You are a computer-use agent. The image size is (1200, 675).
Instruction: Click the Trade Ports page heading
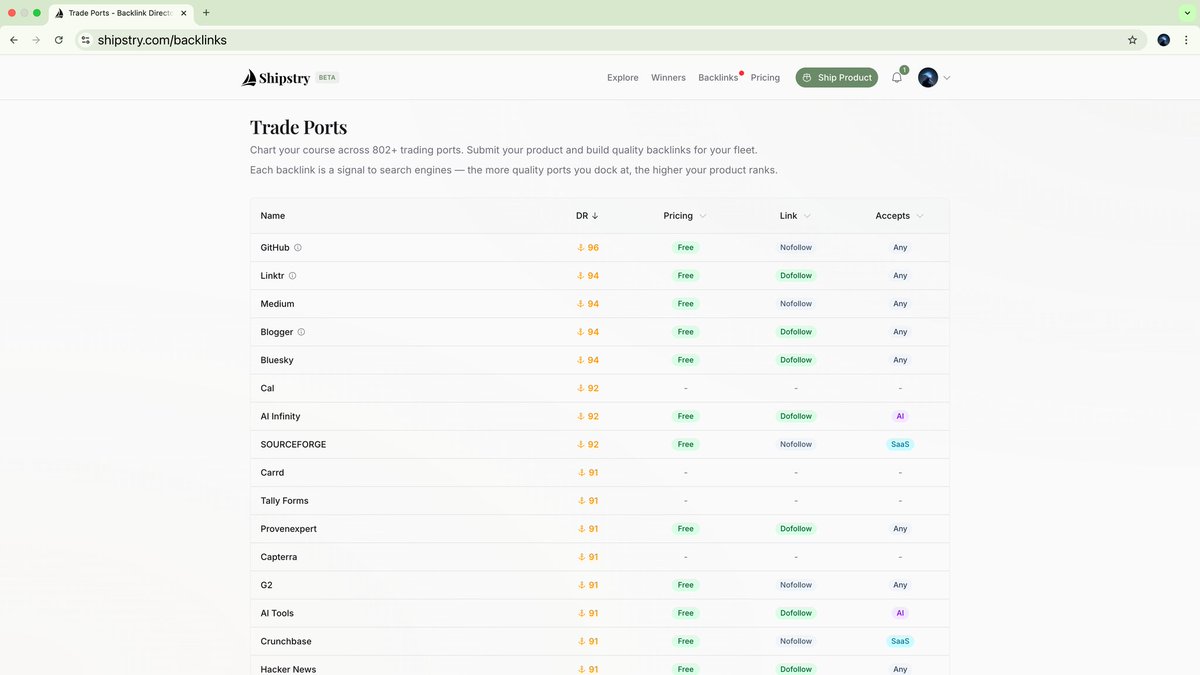pos(298,127)
